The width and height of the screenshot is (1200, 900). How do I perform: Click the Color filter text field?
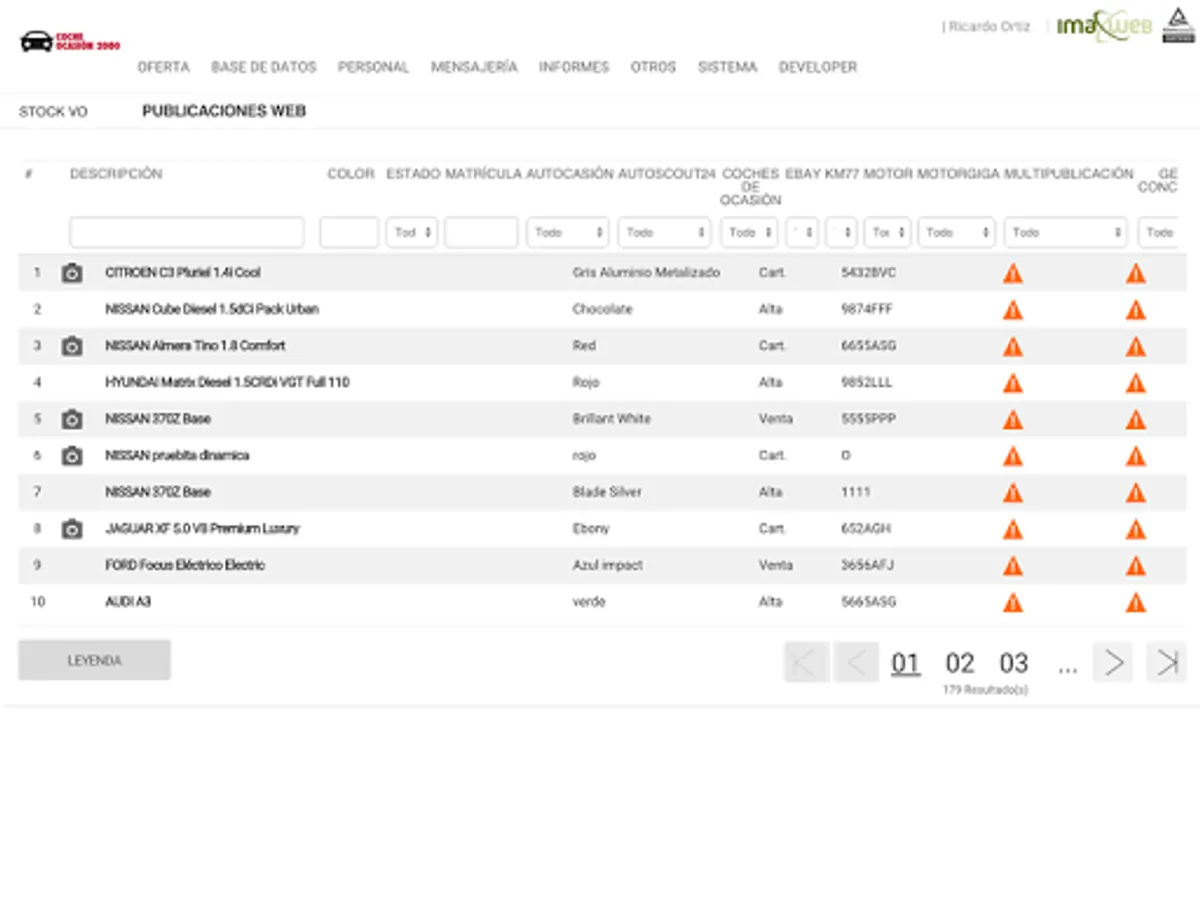pos(349,232)
